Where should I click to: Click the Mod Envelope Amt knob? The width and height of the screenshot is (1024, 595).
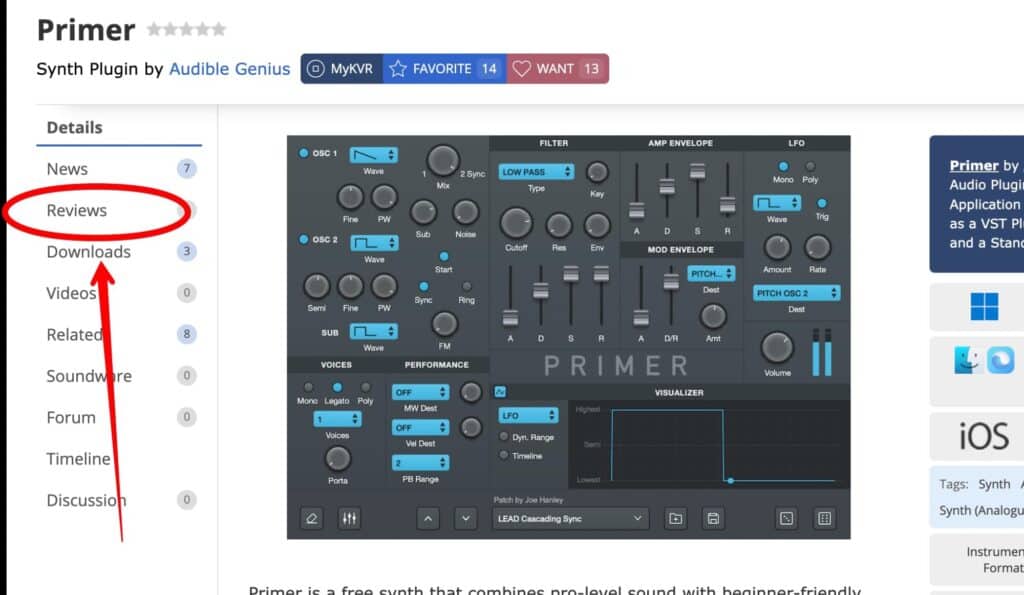click(x=713, y=317)
